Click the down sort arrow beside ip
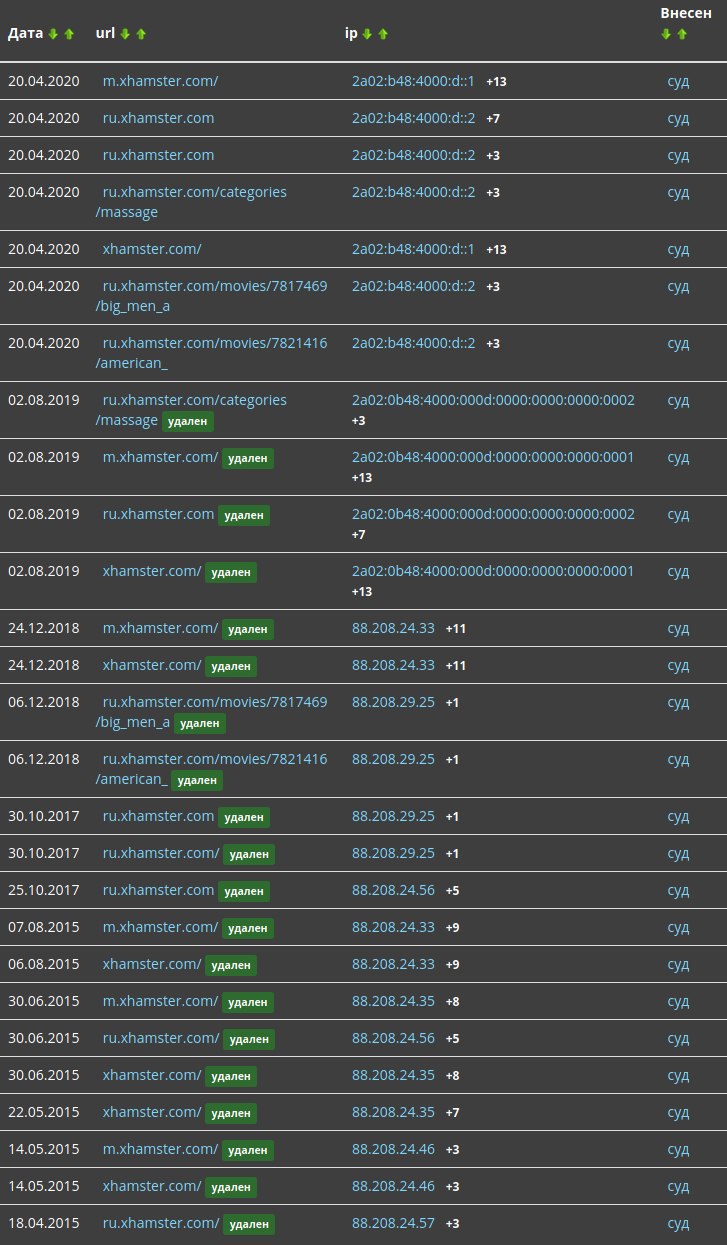The width and height of the screenshot is (727, 1245). [x=367, y=34]
